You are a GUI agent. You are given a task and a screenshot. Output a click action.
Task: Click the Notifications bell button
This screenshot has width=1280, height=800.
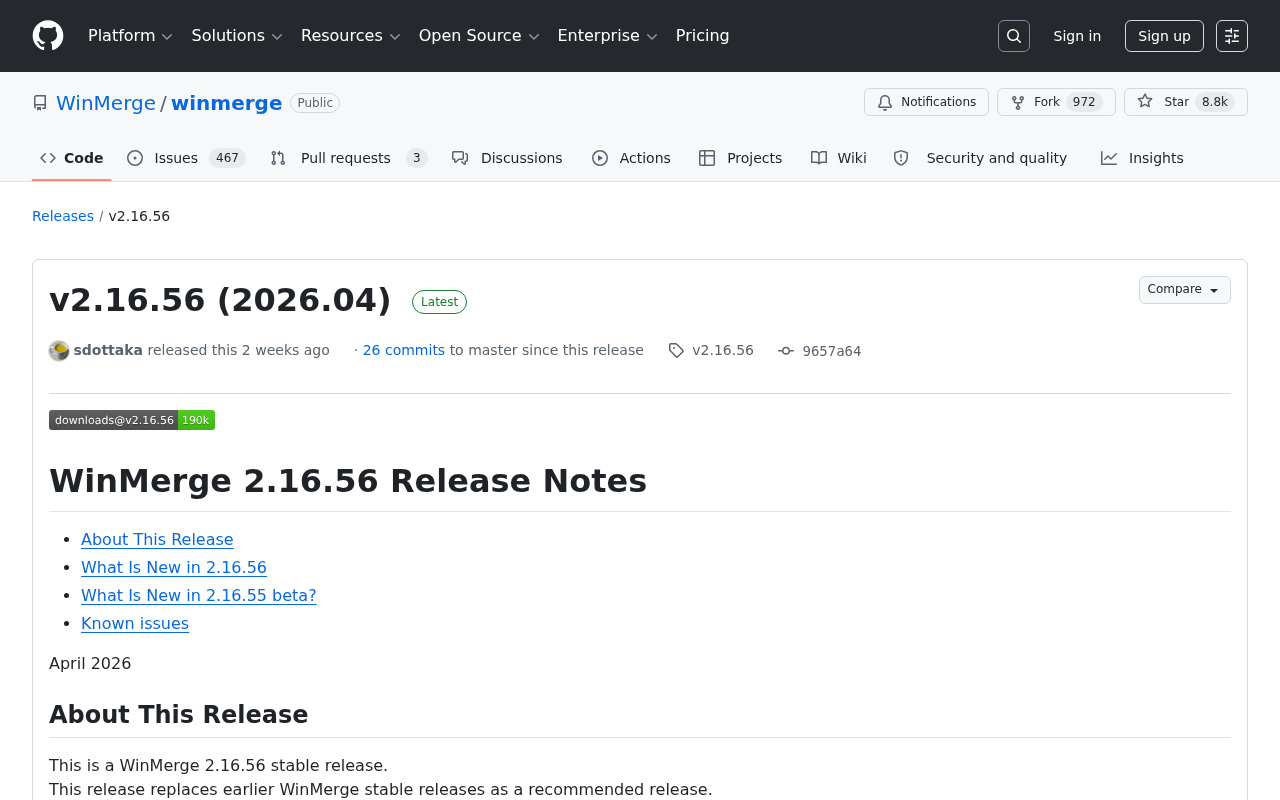(926, 102)
